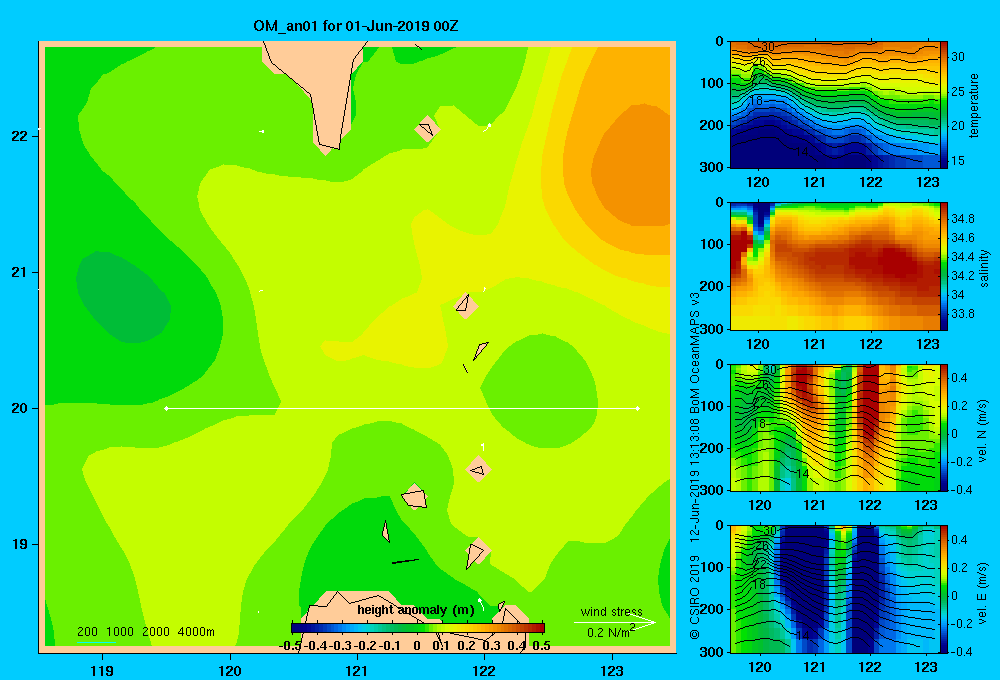This screenshot has width=1000, height=680.
Task: Click the 'vel. E (m/s)' label
Action: 982,592
